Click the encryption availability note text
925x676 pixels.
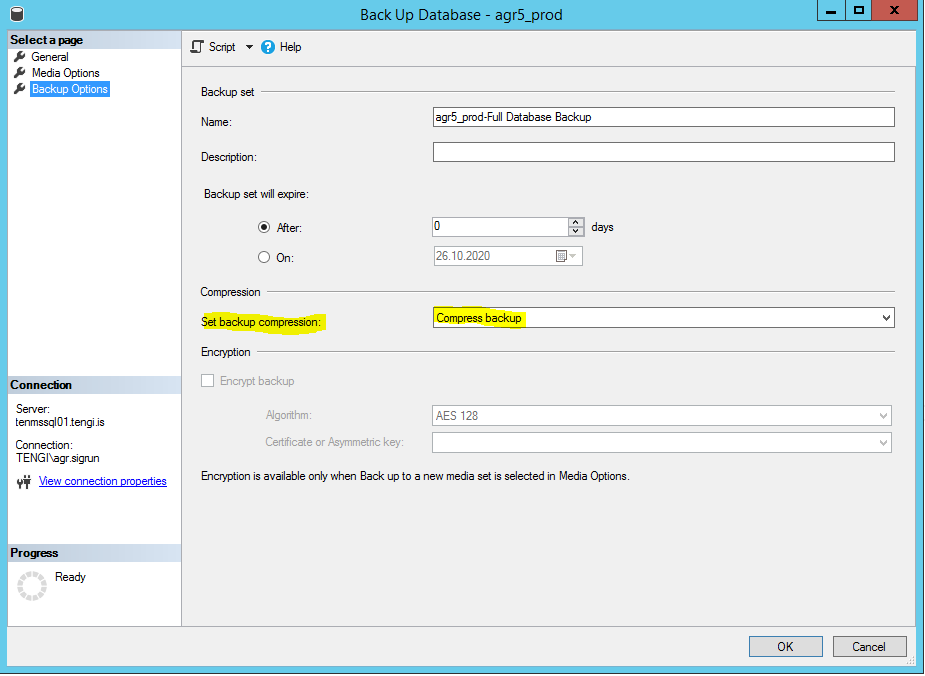415,476
